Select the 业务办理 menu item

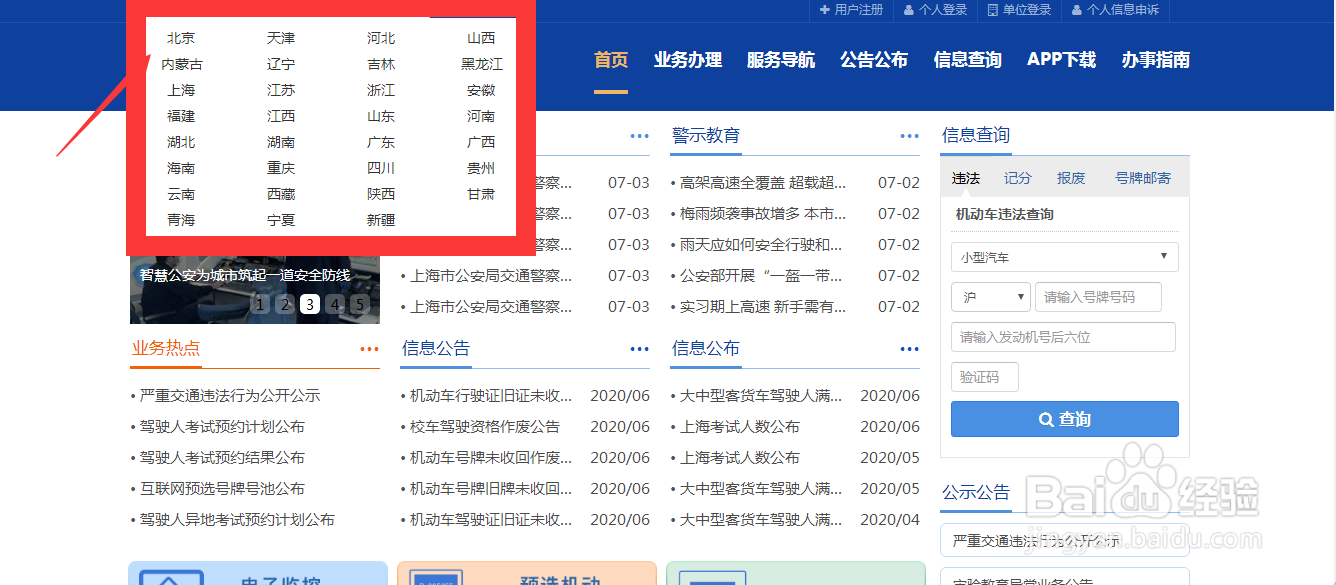[687, 60]
